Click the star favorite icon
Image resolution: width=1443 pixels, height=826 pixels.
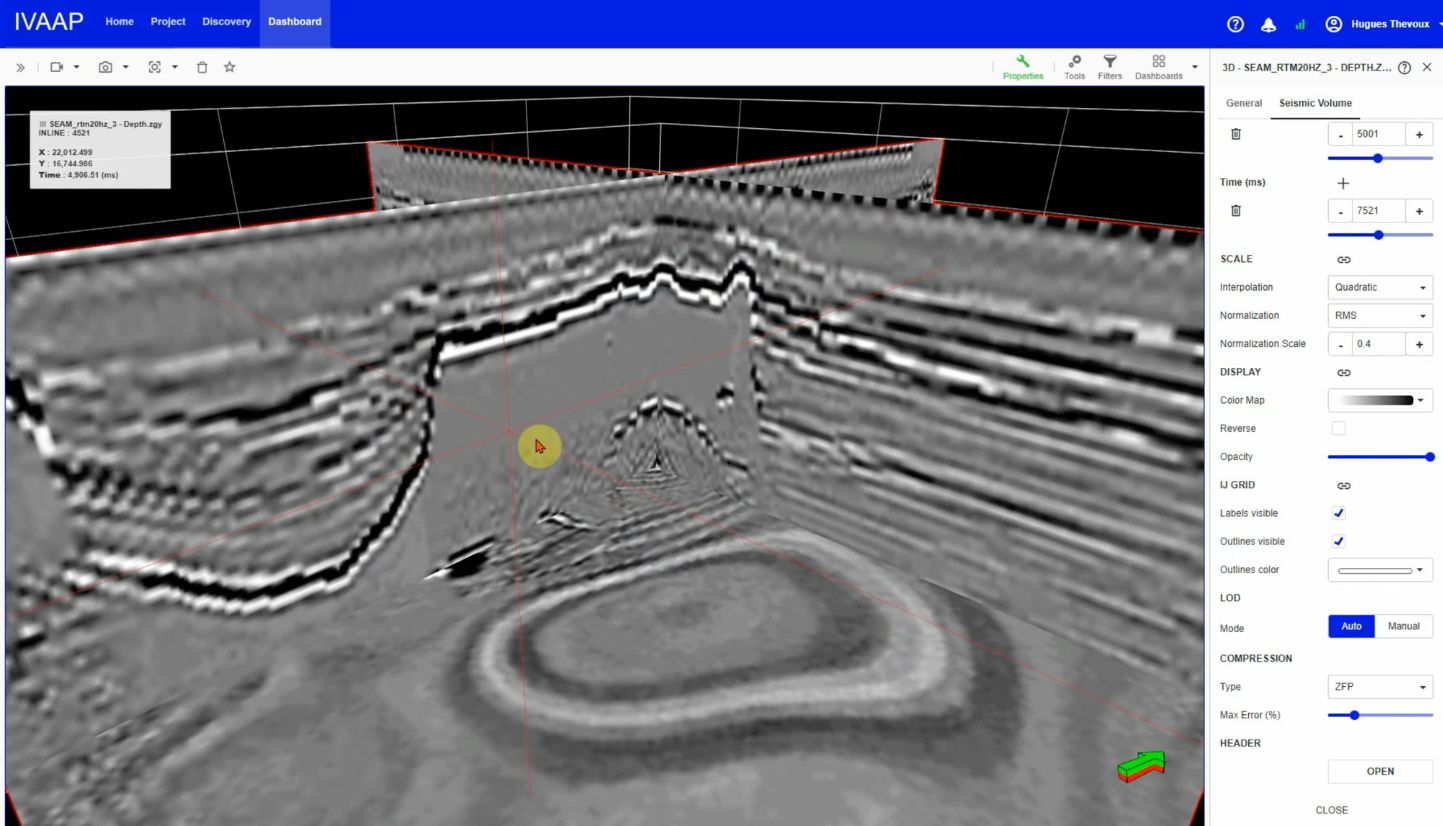[x=229, y=67]
